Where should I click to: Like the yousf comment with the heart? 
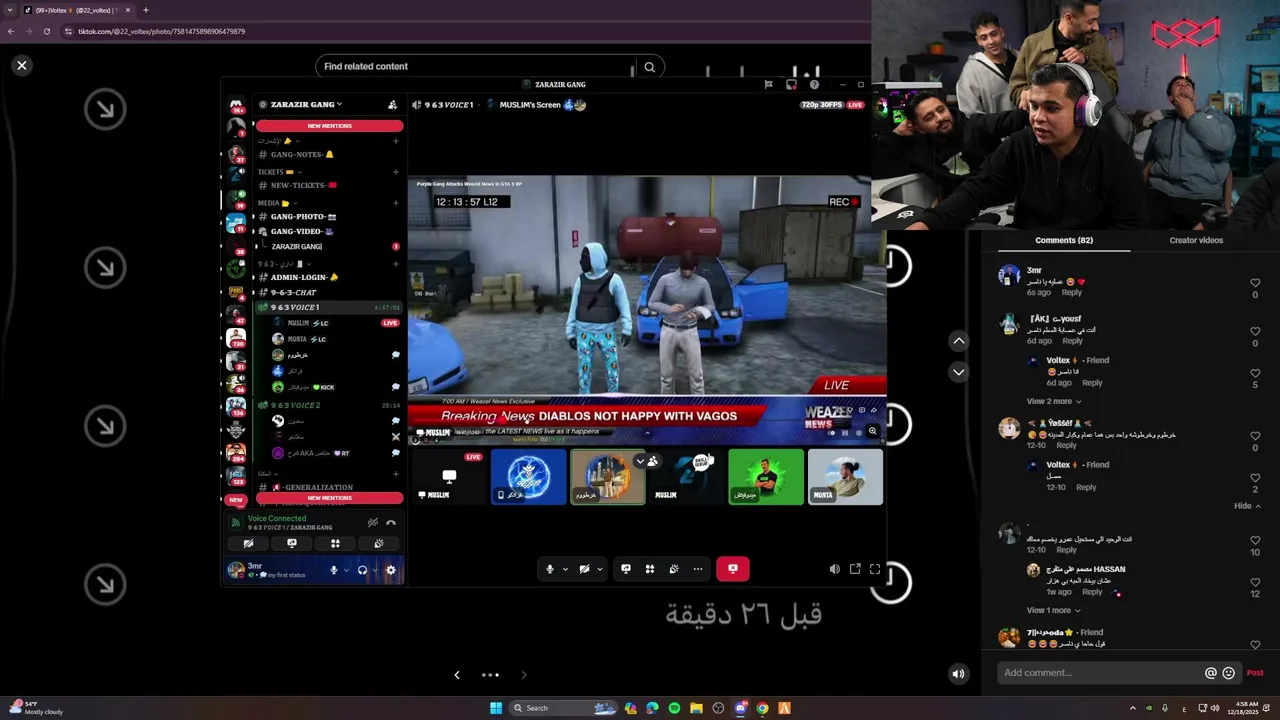(x=1255, y=331)
